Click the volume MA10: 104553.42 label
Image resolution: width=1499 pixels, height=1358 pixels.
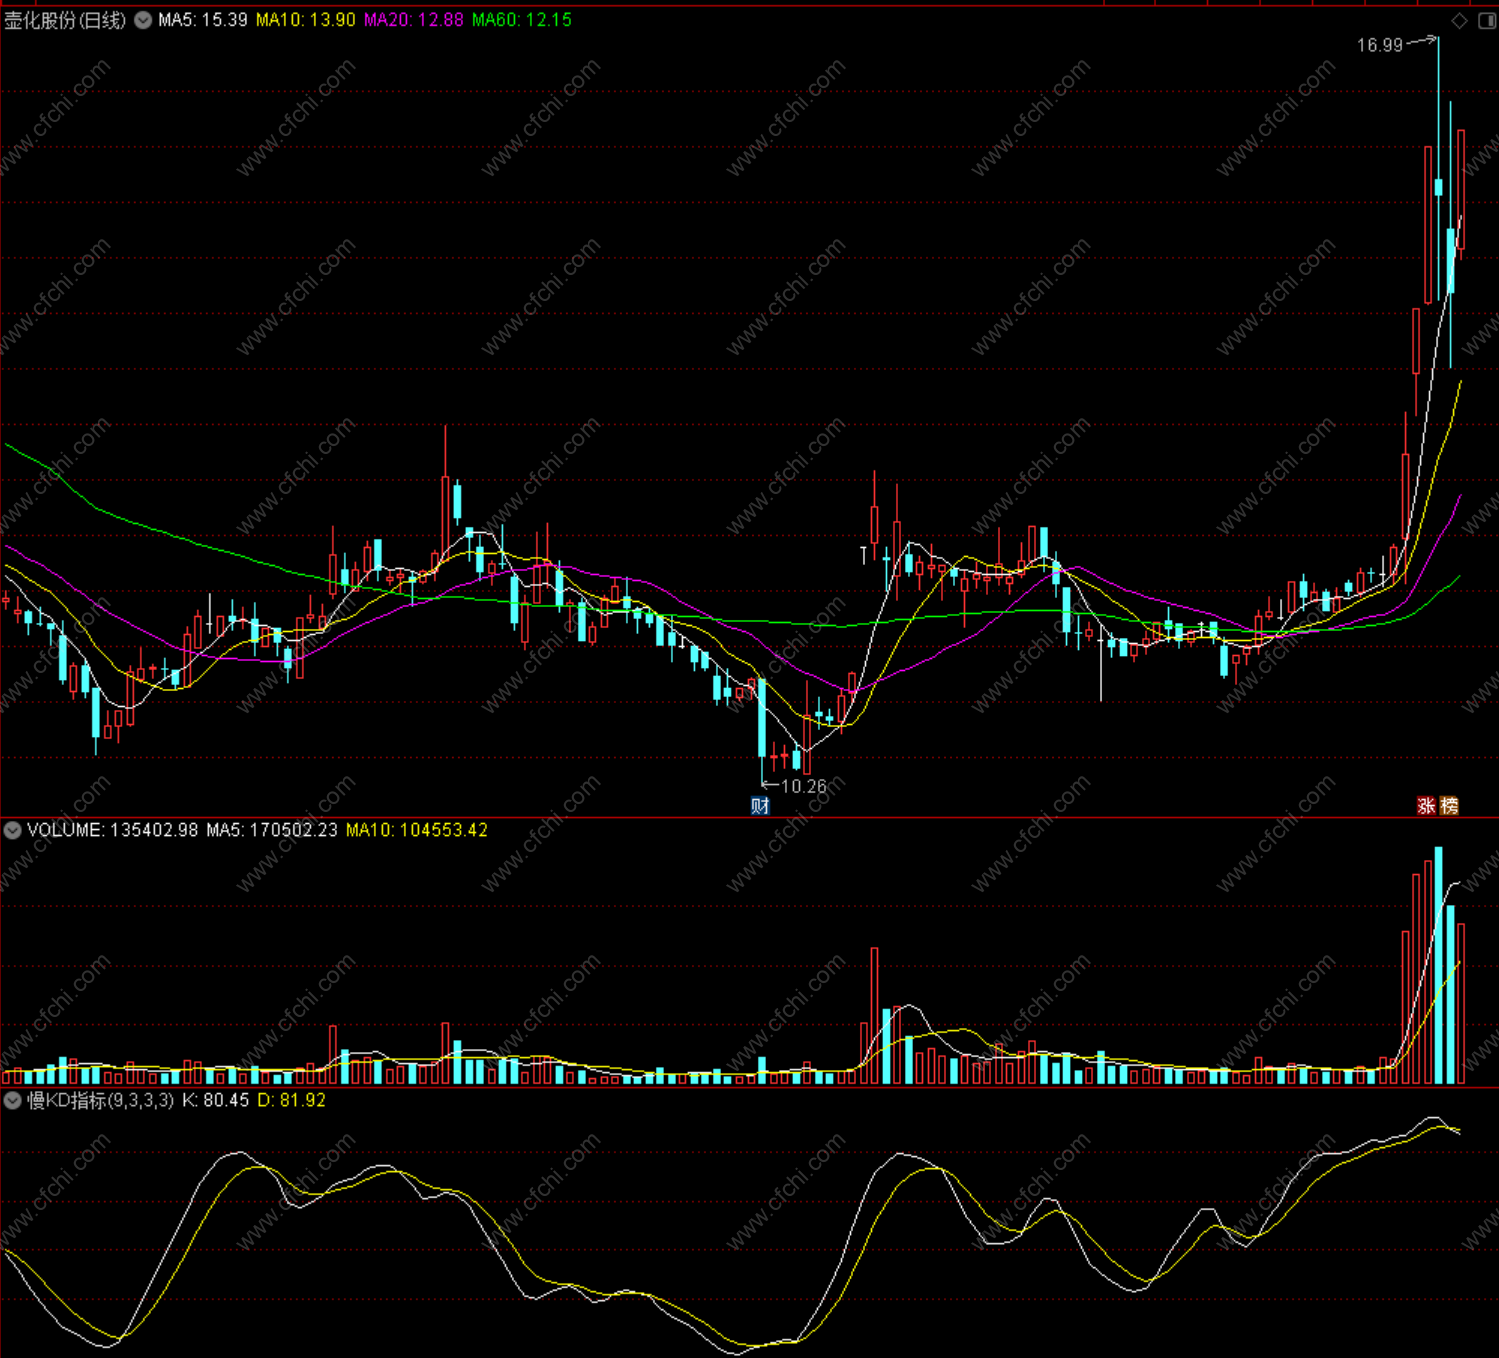tap(417, 830)
